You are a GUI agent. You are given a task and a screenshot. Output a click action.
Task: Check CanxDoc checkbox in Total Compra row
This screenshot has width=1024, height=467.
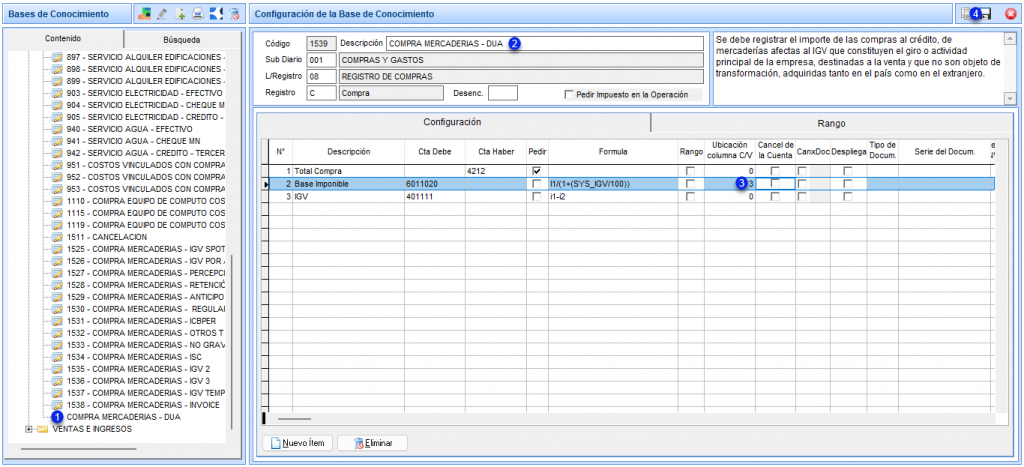pyautogui.click(x=803, y=170)
